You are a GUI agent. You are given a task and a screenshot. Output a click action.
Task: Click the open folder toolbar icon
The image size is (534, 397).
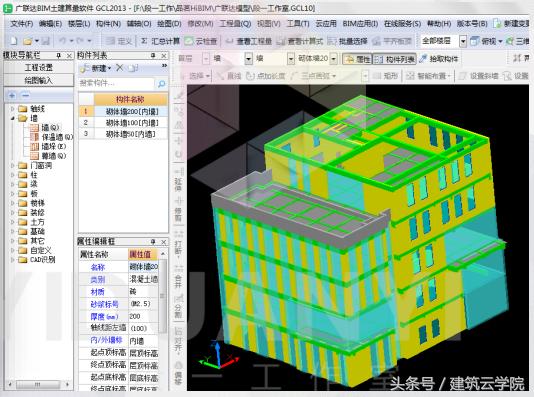tap(27, 41)
